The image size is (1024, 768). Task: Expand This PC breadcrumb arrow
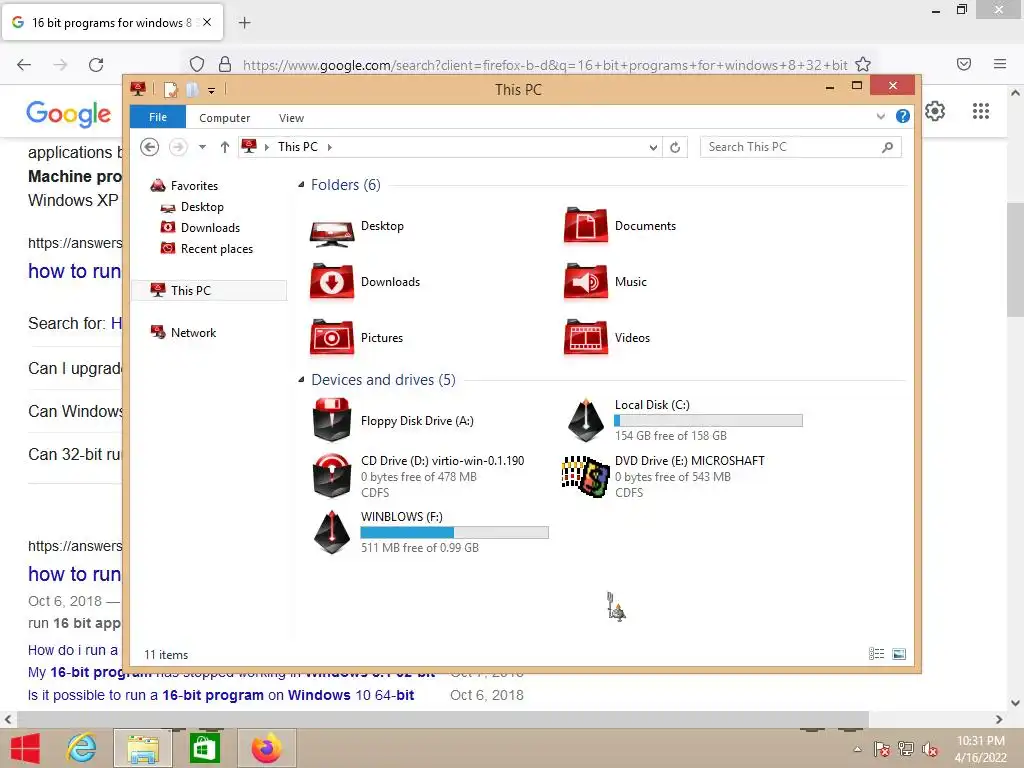tap(329, 148)
